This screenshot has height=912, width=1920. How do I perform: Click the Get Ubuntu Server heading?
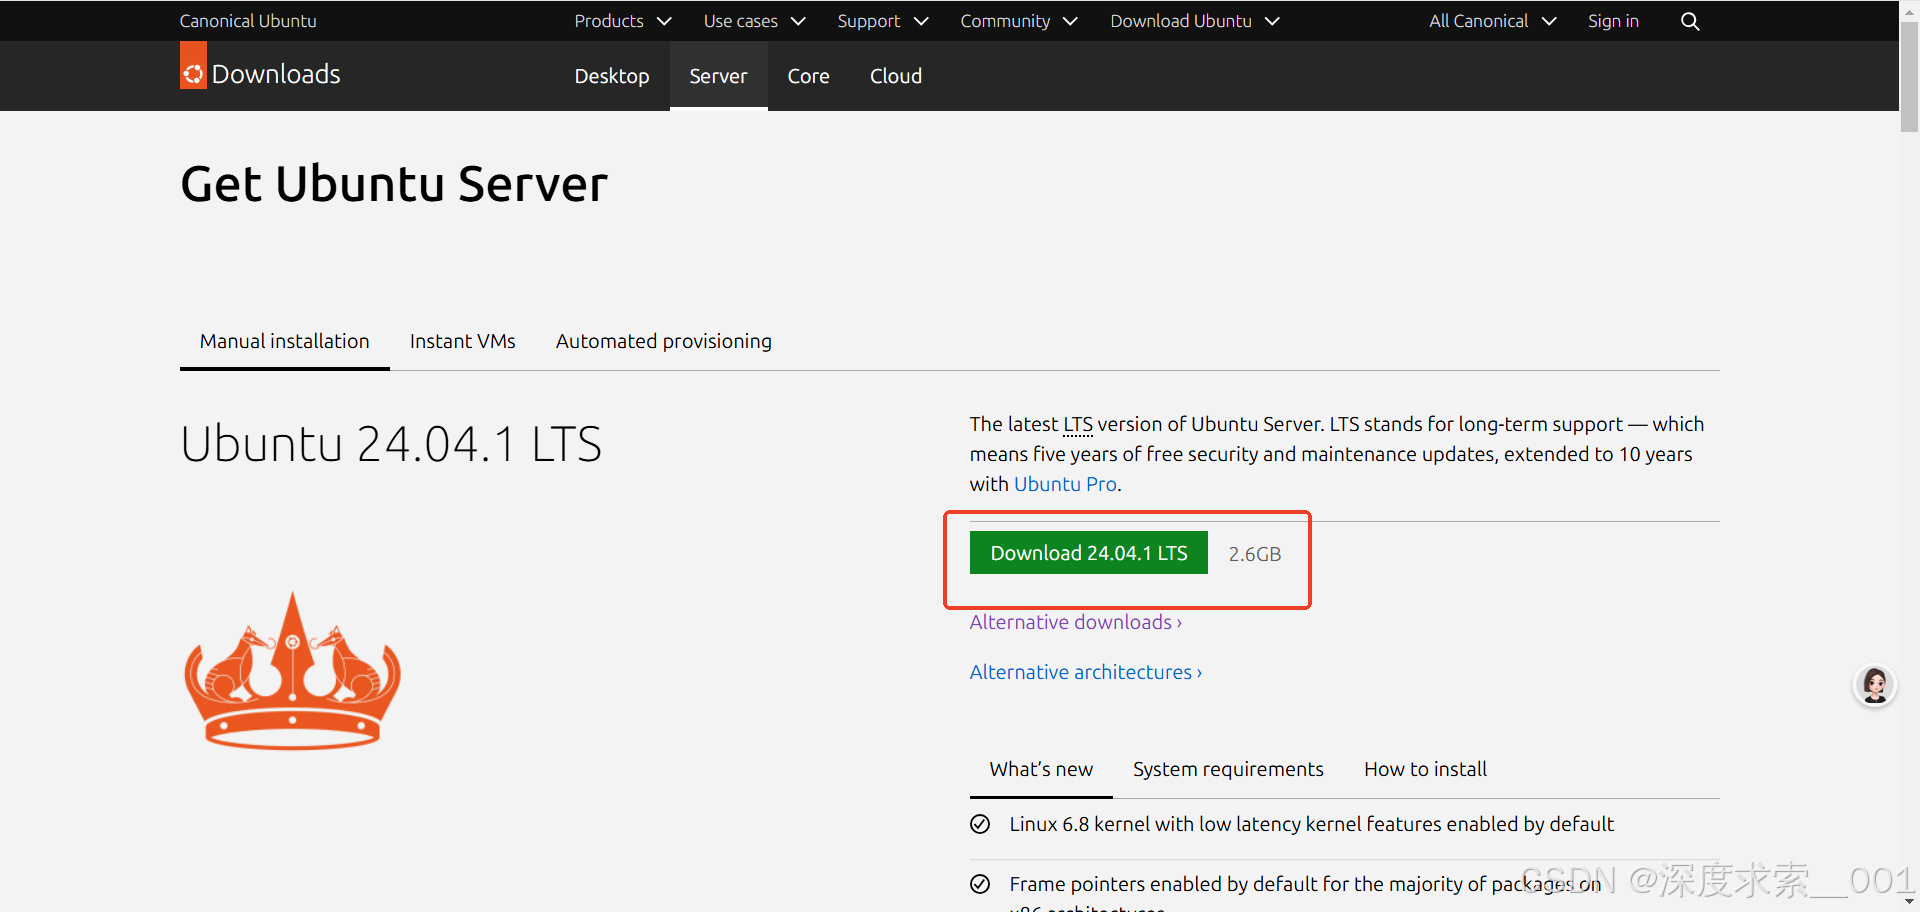[394, 184]
